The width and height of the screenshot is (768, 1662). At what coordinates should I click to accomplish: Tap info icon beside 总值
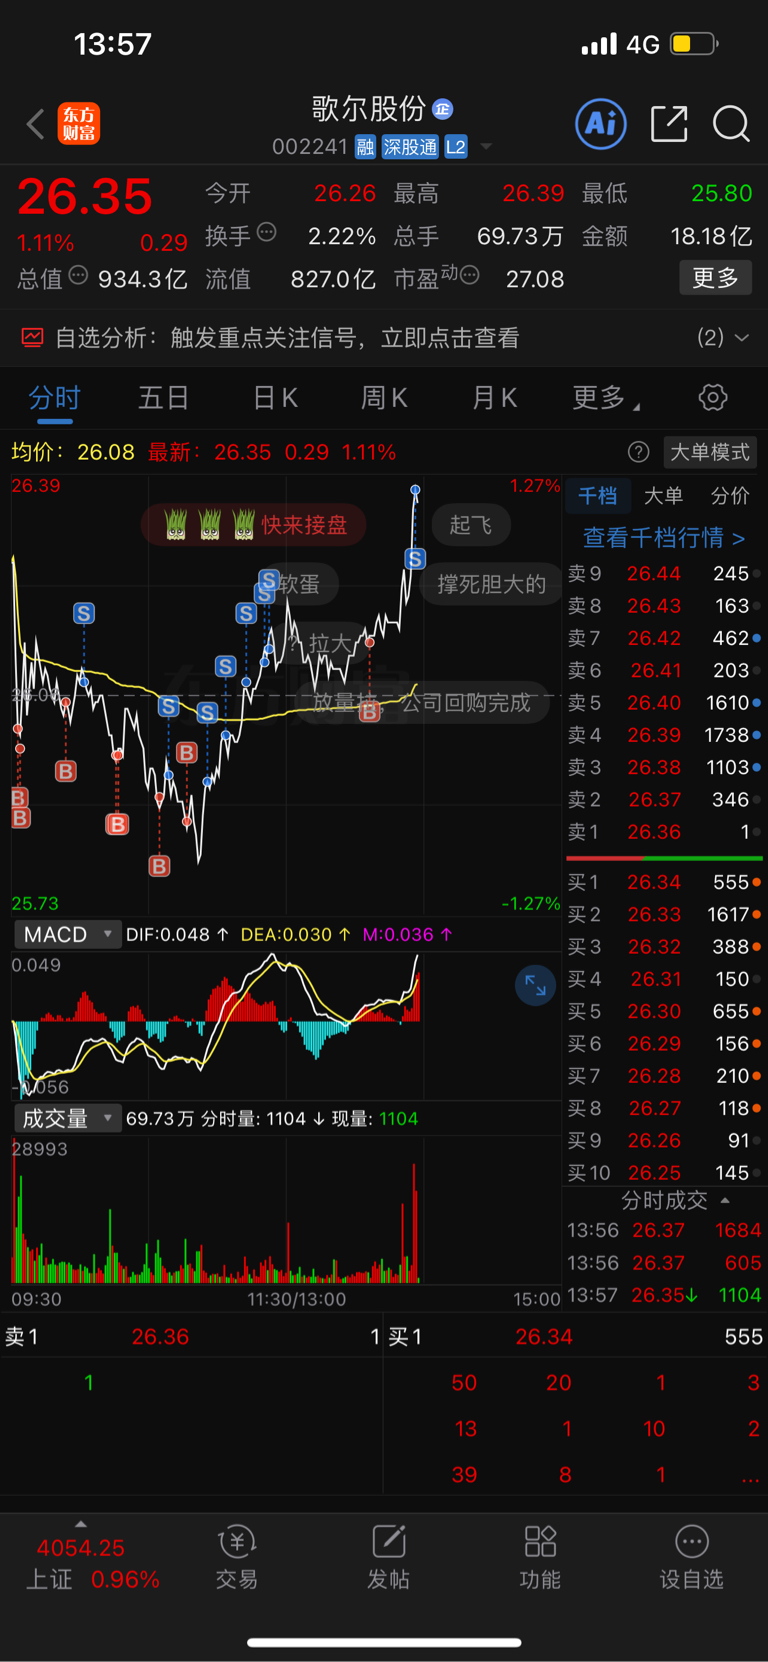pyautogui.click(x=78, y=275)
